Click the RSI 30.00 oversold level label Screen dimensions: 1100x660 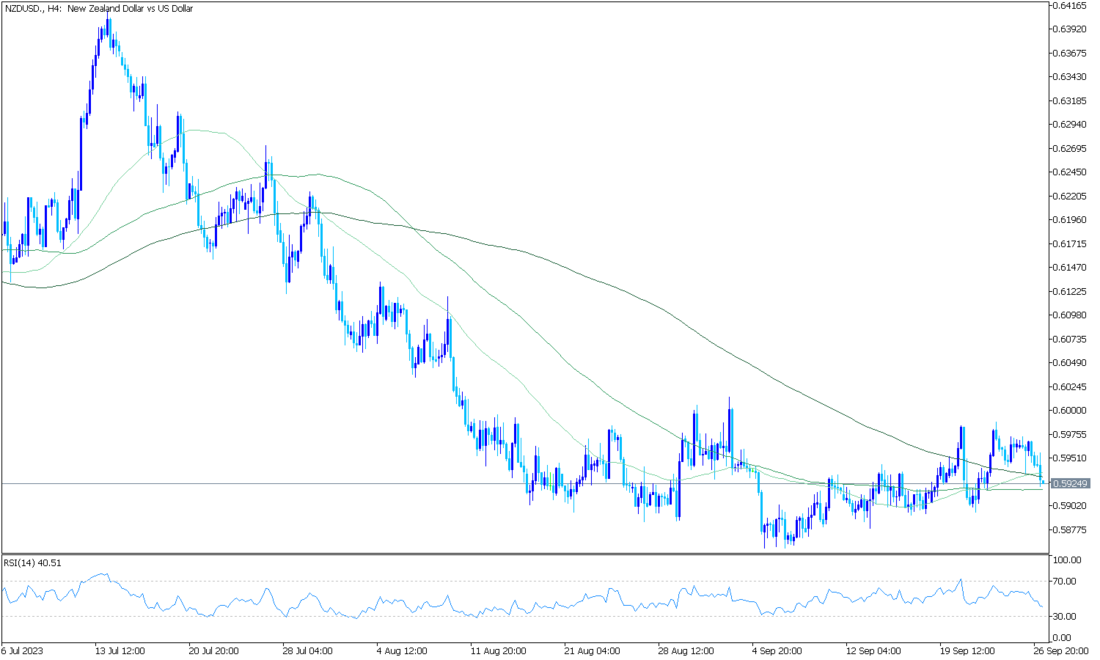pyautogui.click(x=1065, y=617)
